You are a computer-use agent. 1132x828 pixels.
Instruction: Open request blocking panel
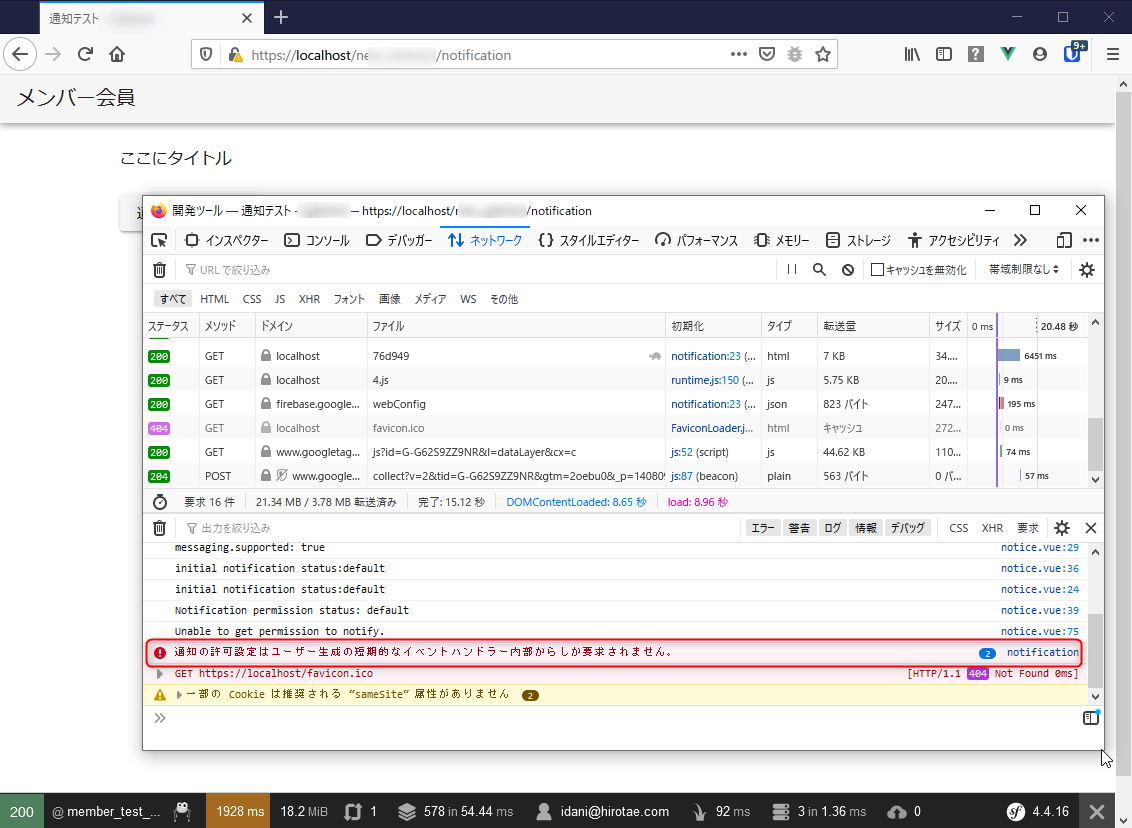848,269
